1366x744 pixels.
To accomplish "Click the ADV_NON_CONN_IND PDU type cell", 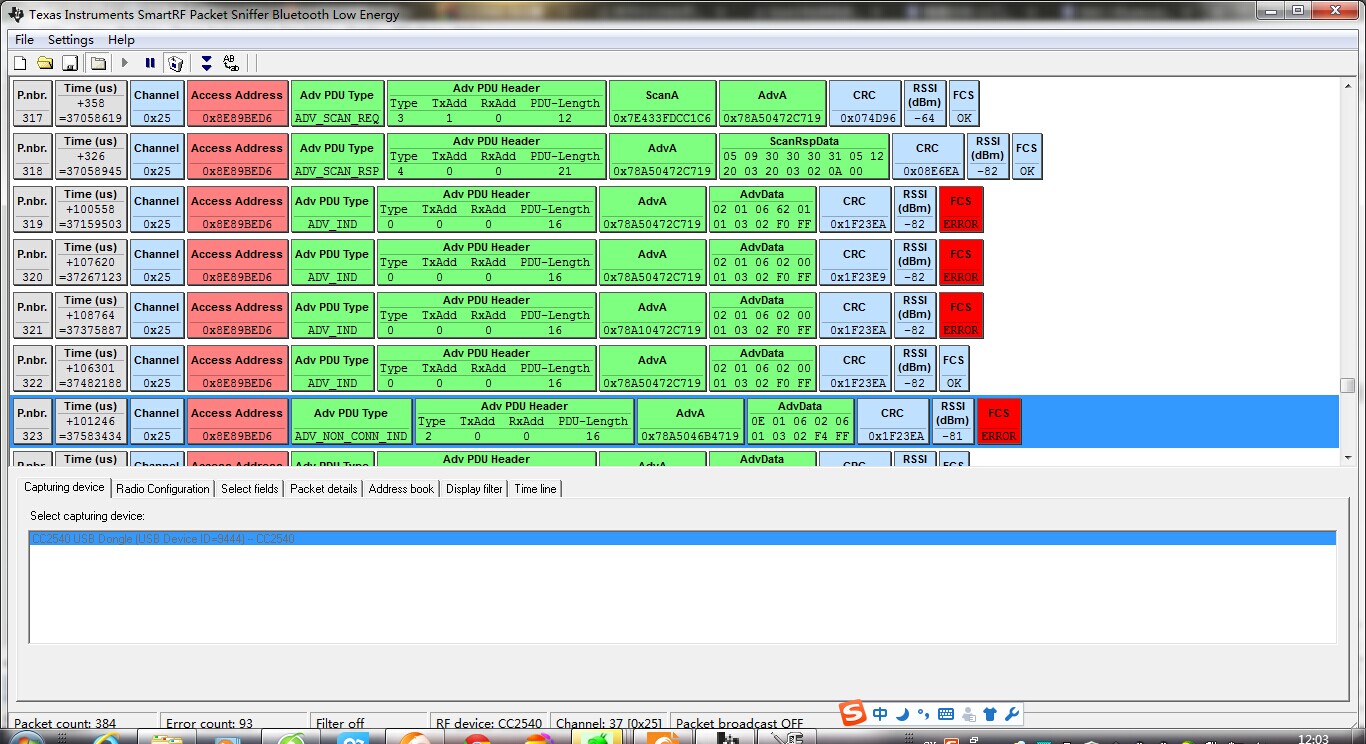I will tap(351, 421).
